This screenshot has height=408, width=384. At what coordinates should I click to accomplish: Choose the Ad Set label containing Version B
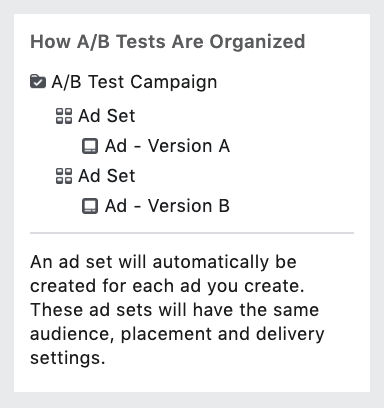pos(107,176)
